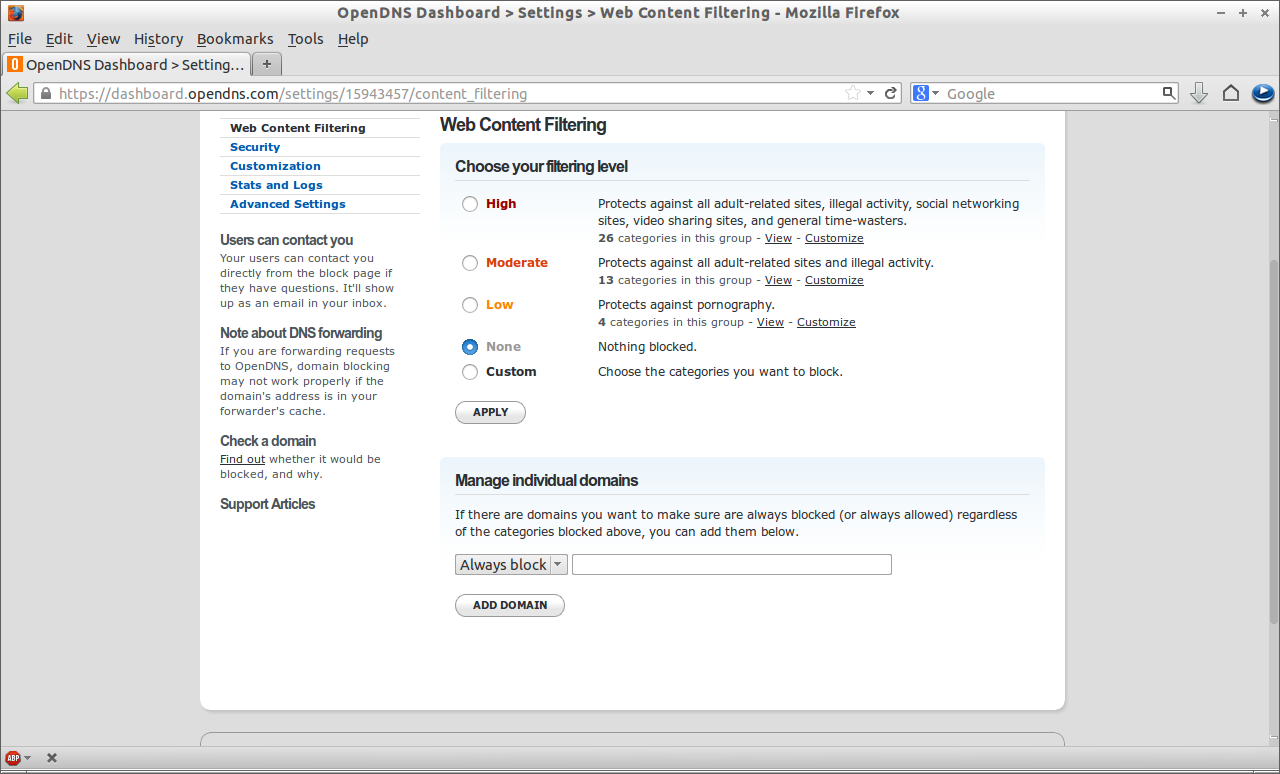Image resolution: width=1280 pixels, height=774 pixels.
Task: Open the Help menu
Action: pos(353,39)
